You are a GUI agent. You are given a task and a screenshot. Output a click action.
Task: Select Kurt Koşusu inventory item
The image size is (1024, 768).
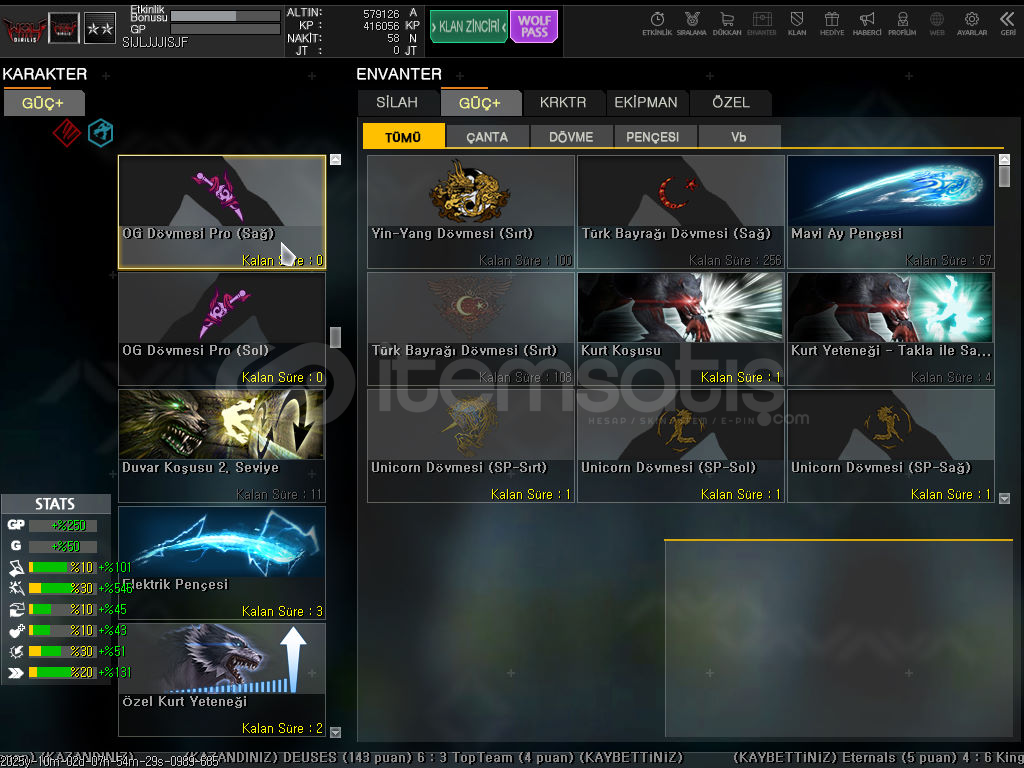[x=681, y=328]
